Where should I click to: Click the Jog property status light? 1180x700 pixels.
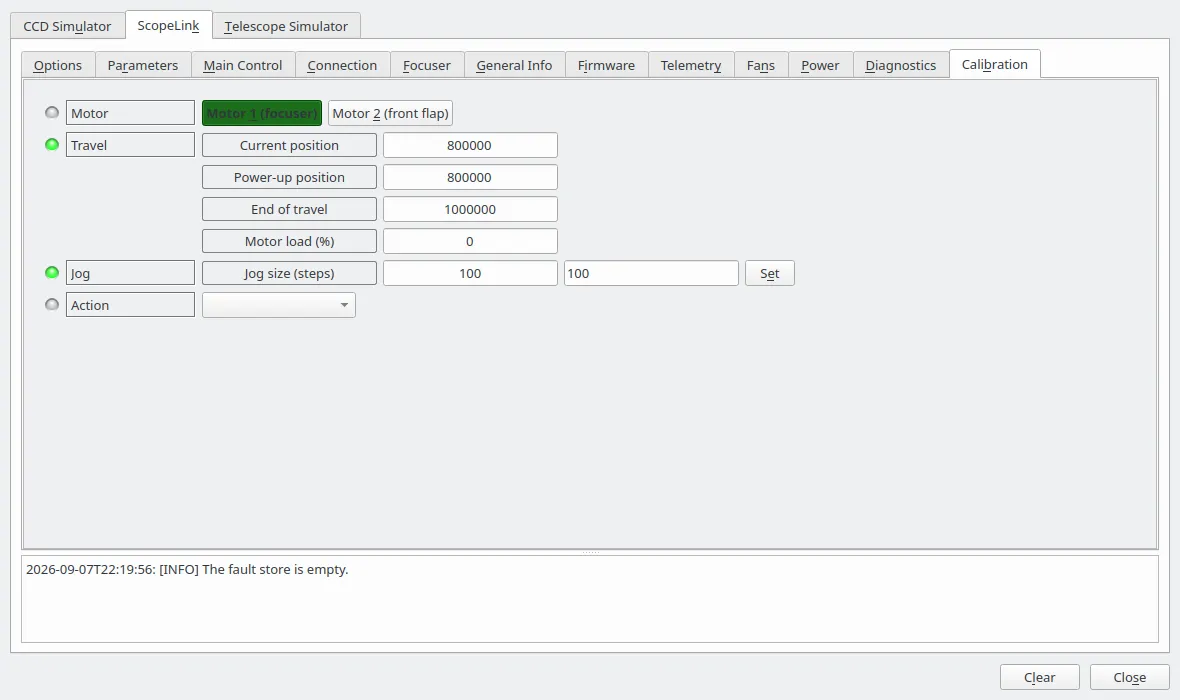52,272
